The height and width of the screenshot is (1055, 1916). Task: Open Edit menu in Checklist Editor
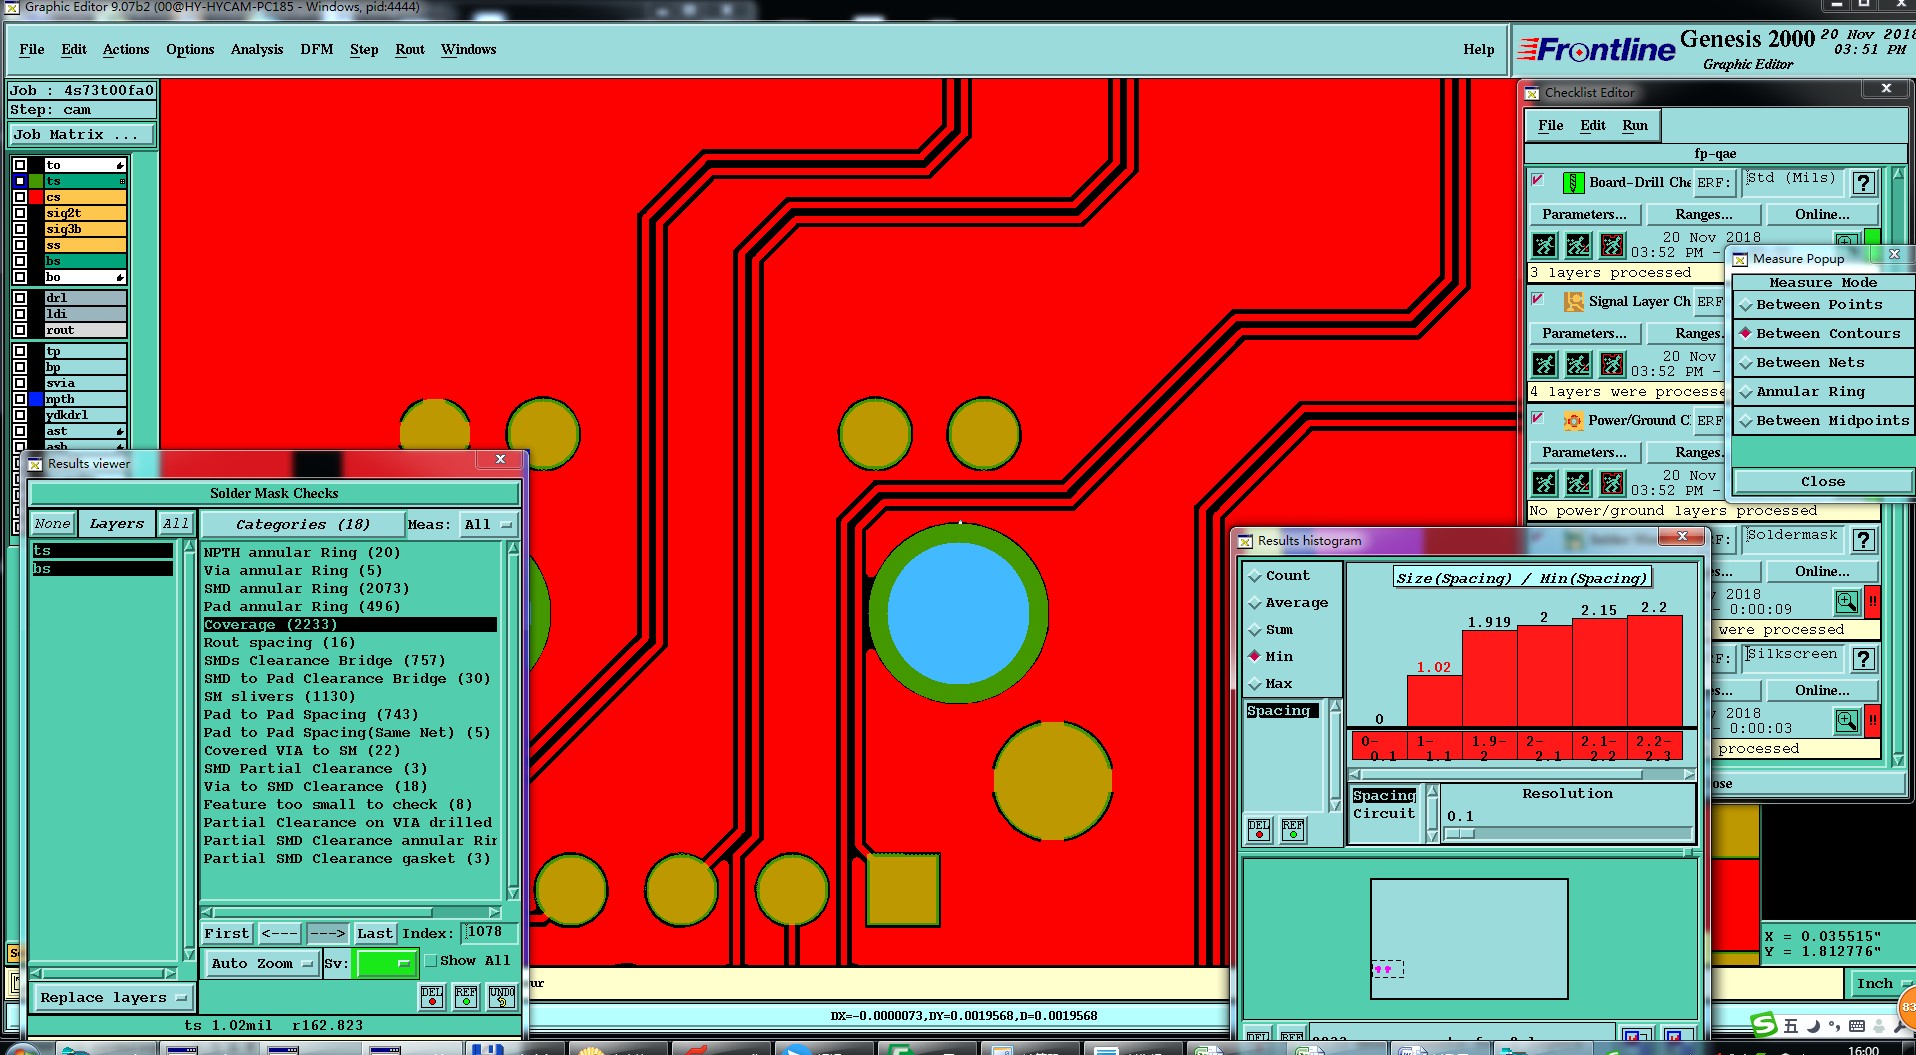[1593, 126]
